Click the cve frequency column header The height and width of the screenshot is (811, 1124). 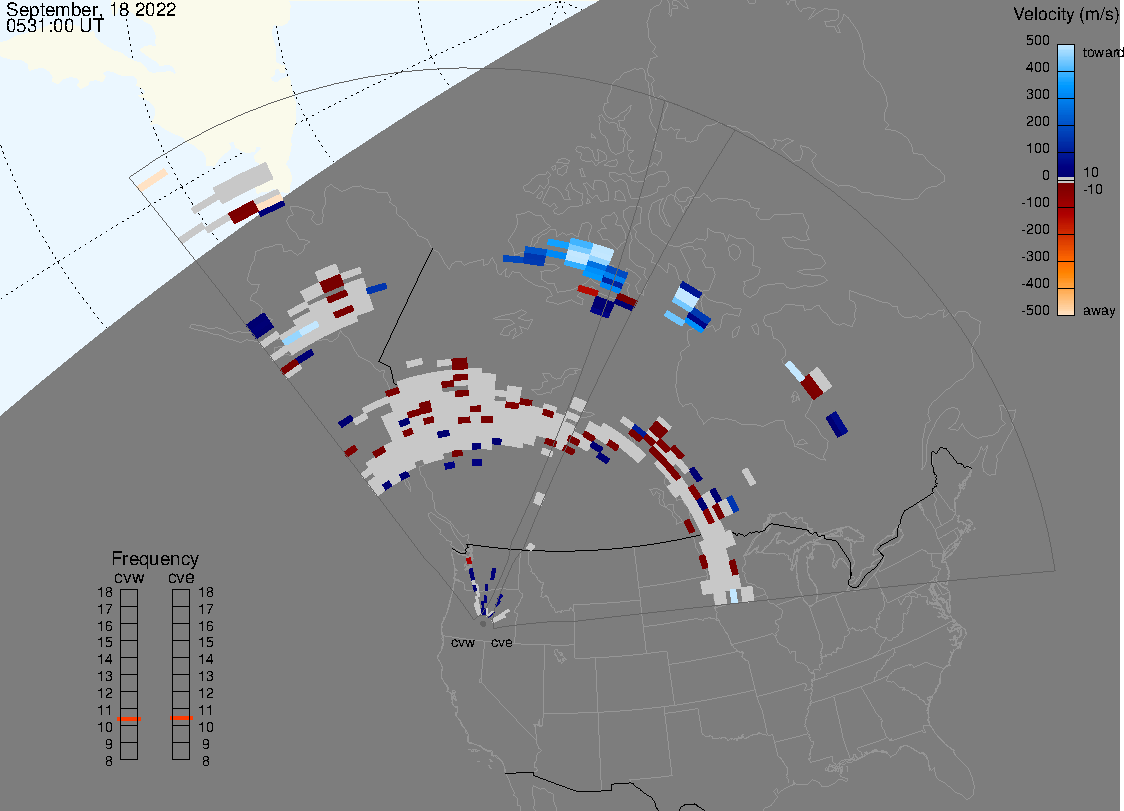coord(181,577)
